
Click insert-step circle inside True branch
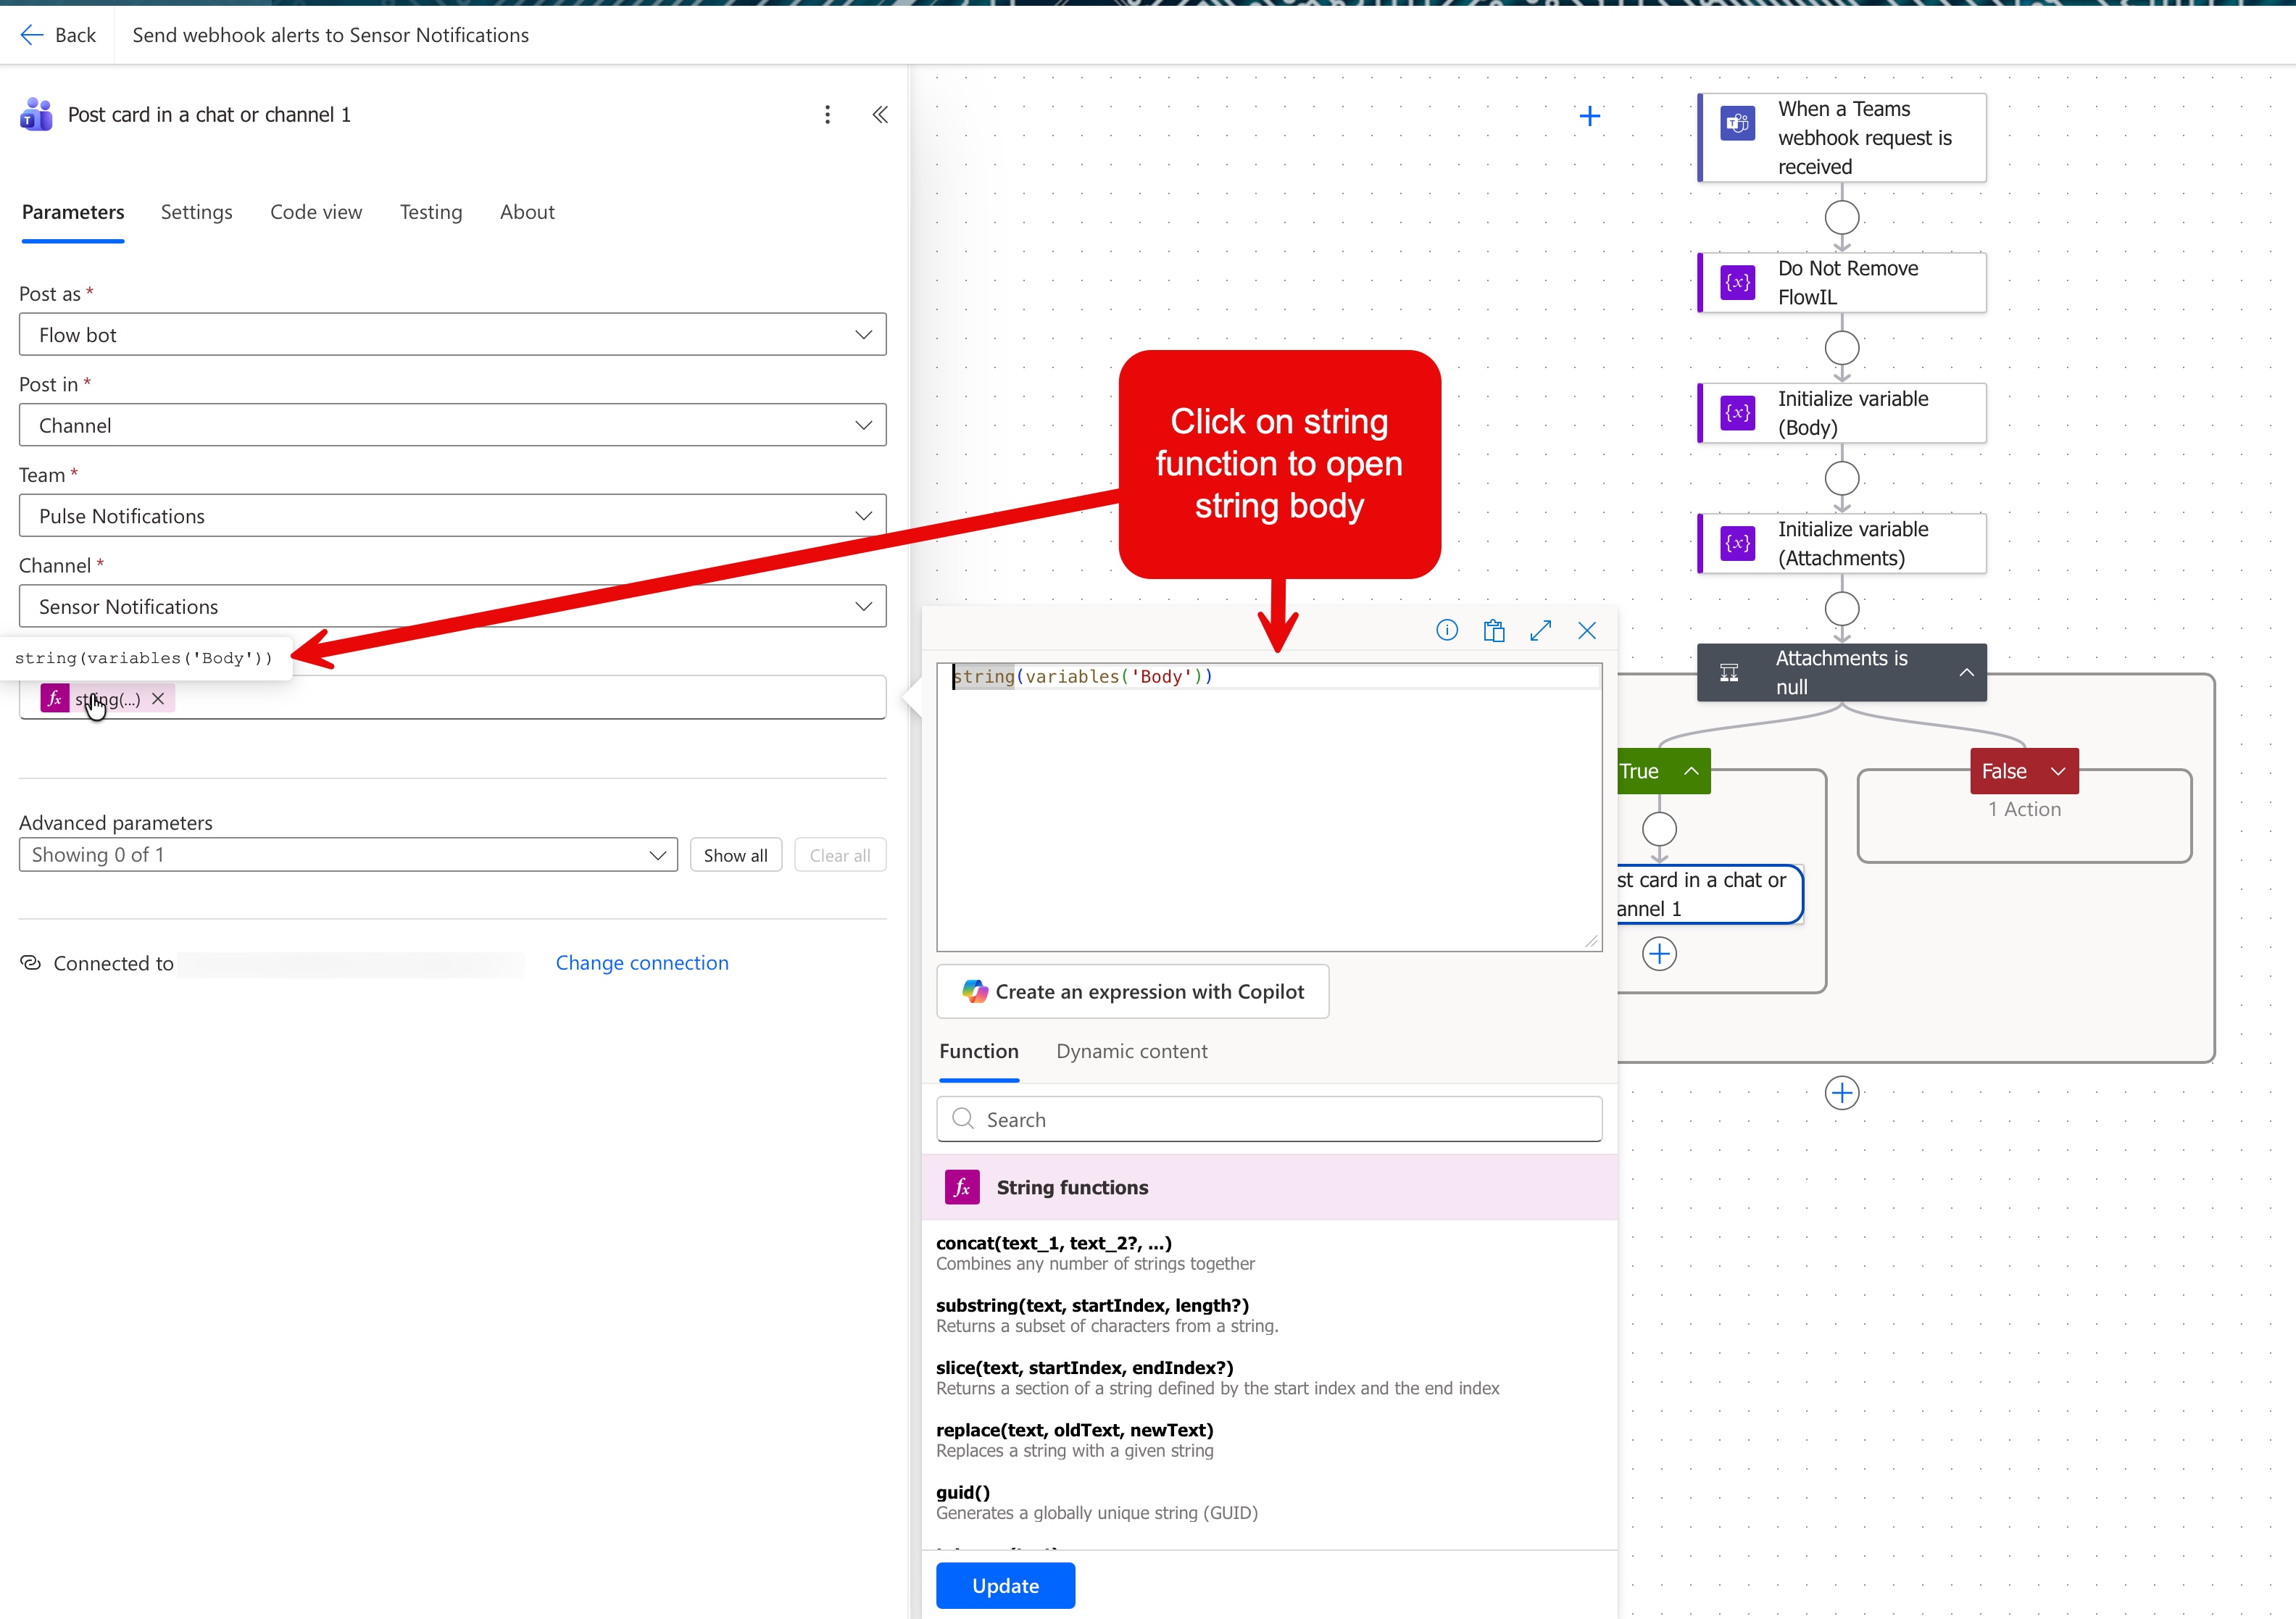point(1660,829)
